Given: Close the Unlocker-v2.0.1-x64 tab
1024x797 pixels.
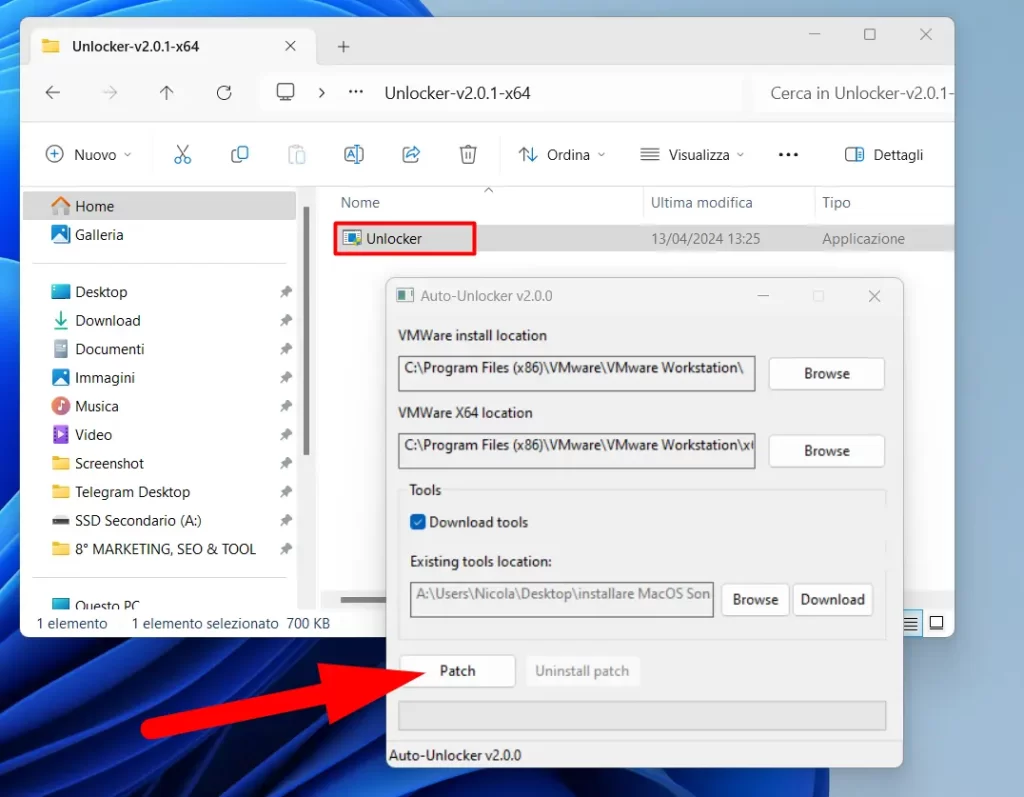Looking at the screenshot, I should tap(291, 46).
